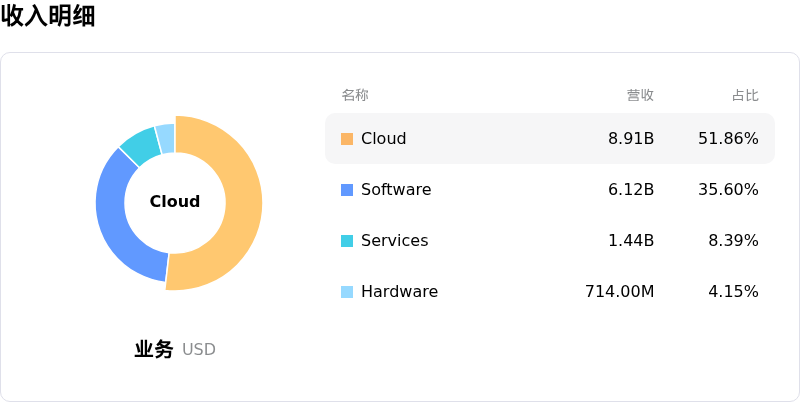The width and height of the screenshot is (800, 402).
Task: Click the 名称 column header
Action: 355,95
